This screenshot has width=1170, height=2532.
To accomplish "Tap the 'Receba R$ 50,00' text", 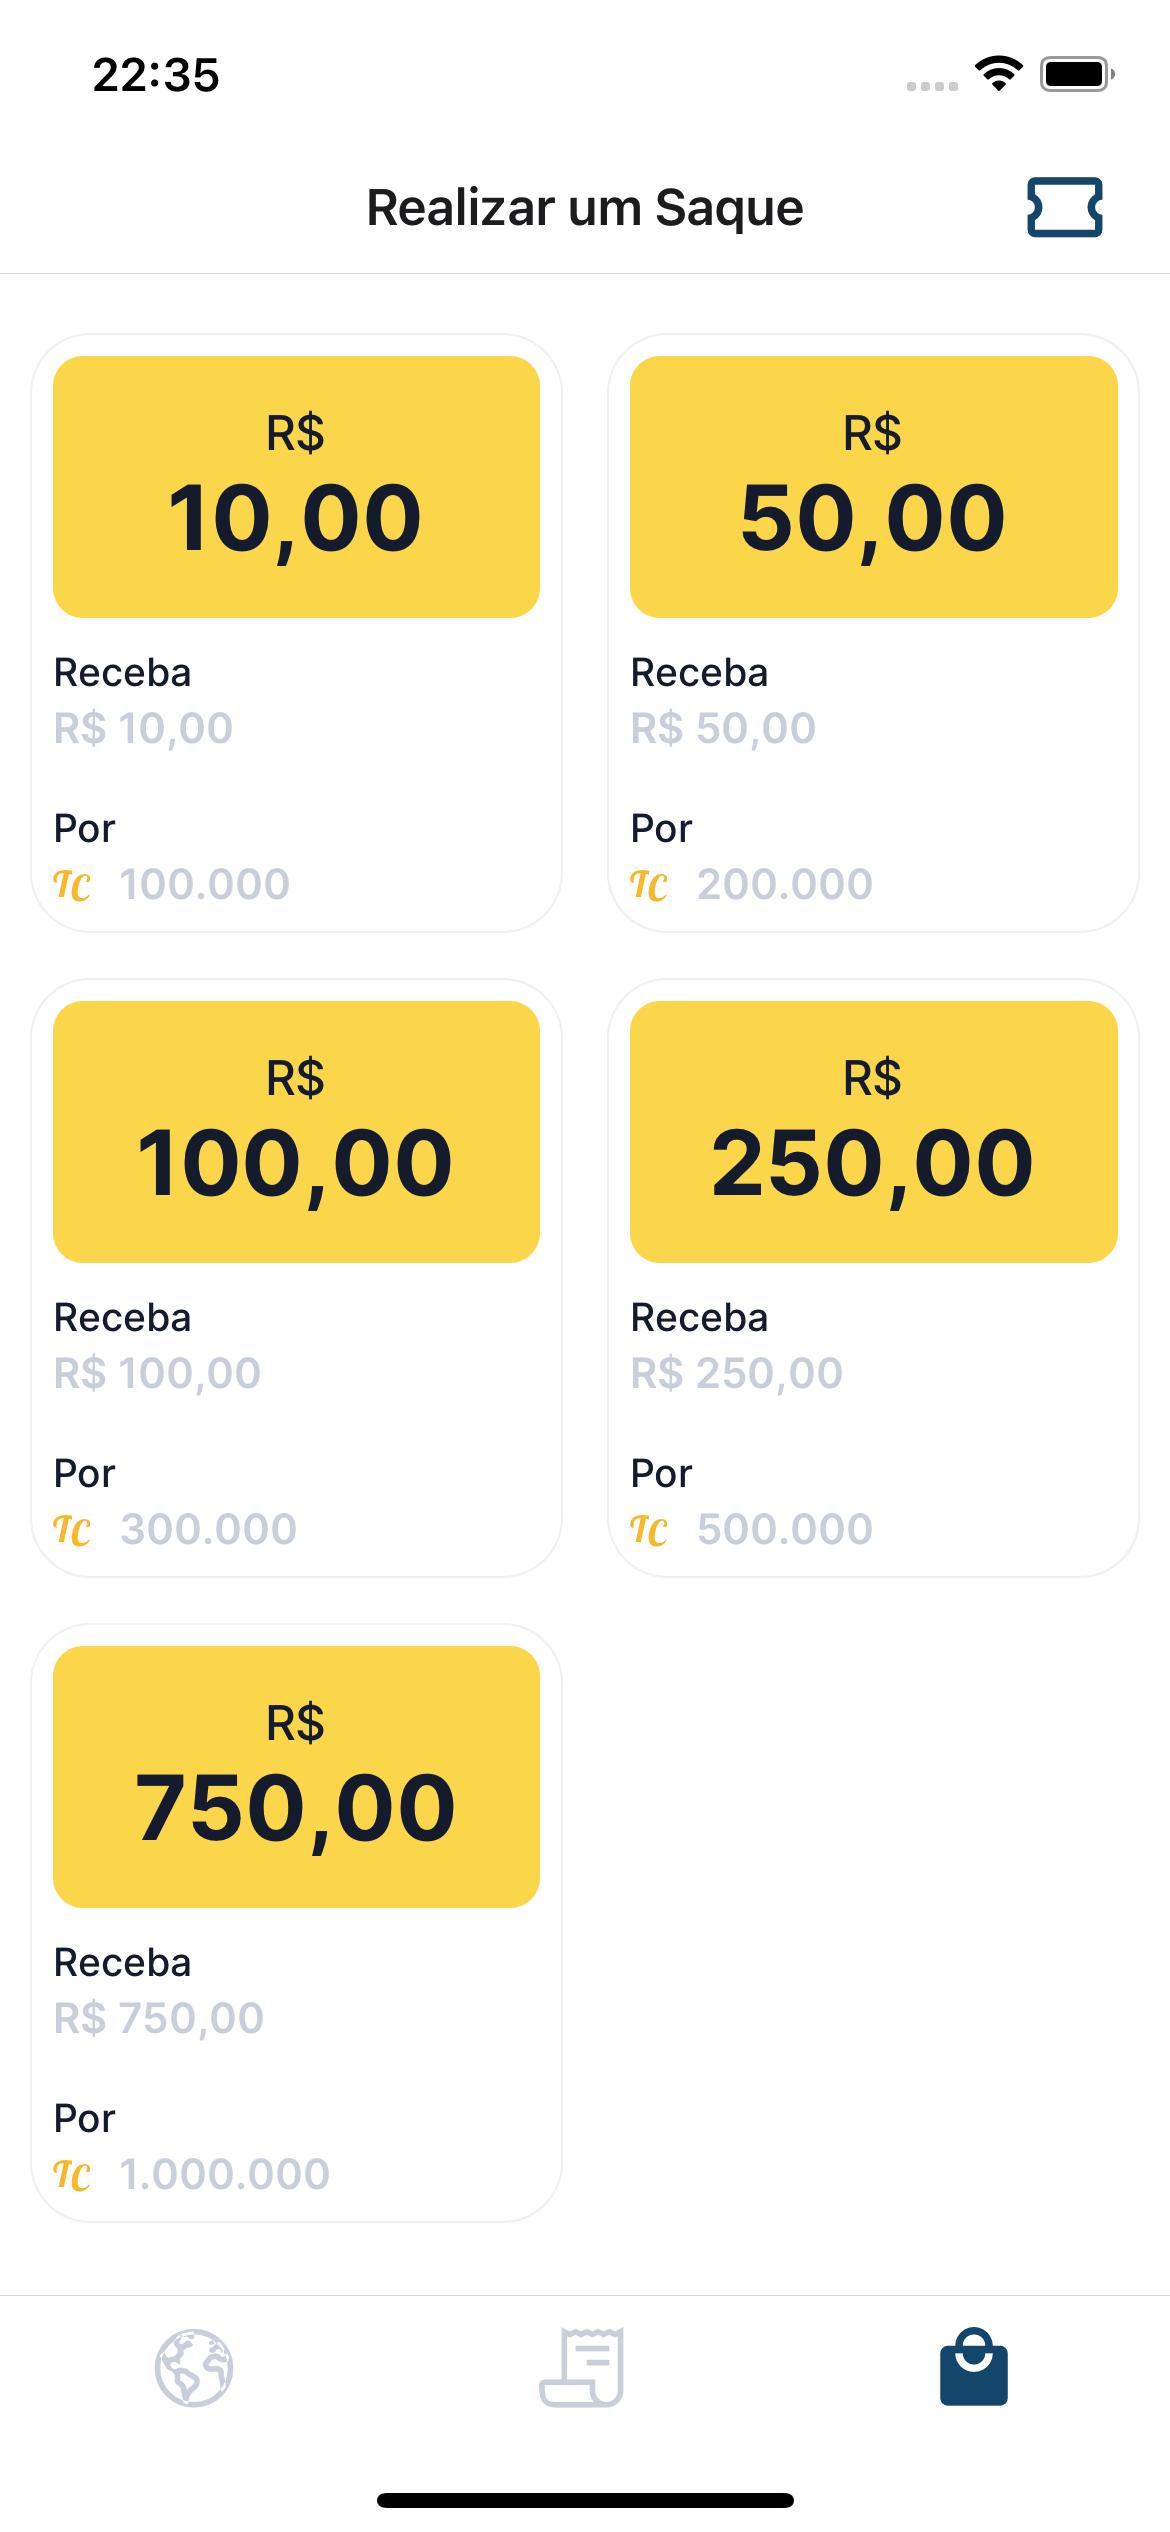I will point(723,700).
